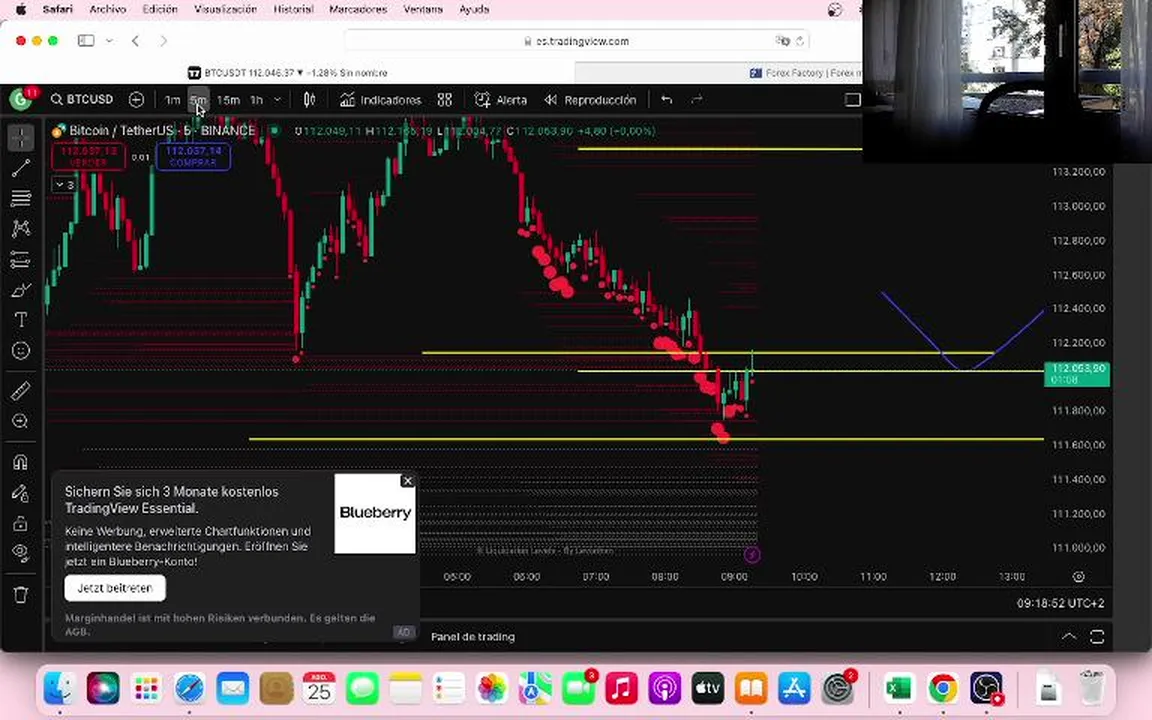Close the Blueberry advertisement popup
Viewport: 1152px width, 720px height.
click(x=408, y=481)
